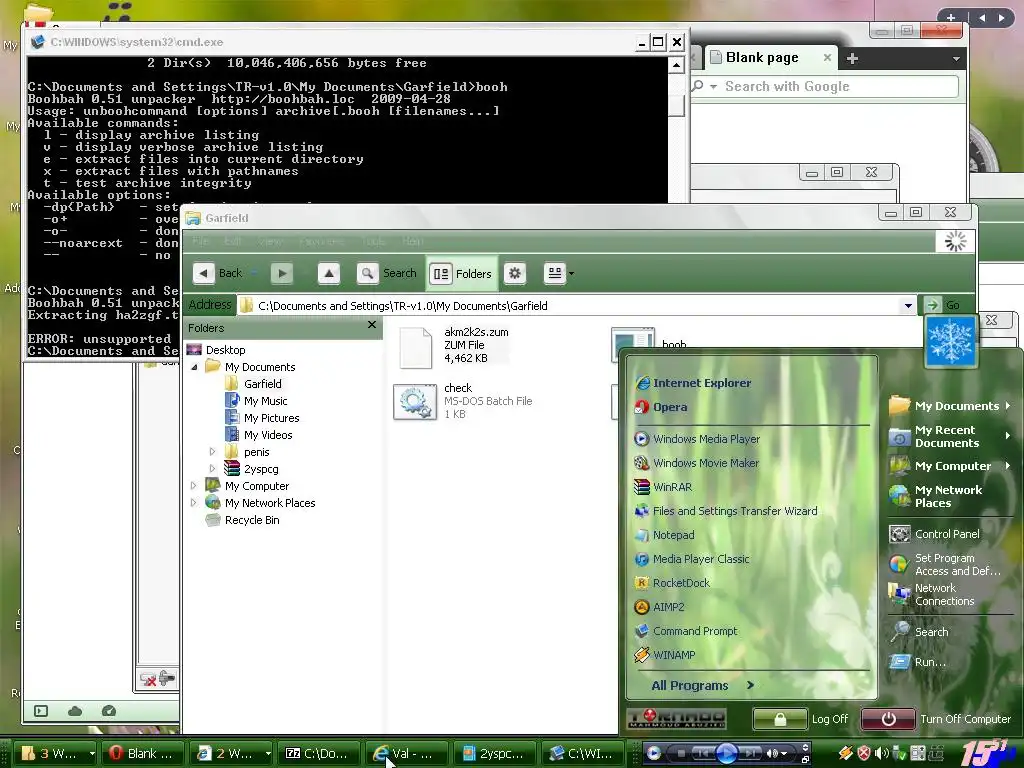Click the speaker volume tray icon

coord(881,754)
